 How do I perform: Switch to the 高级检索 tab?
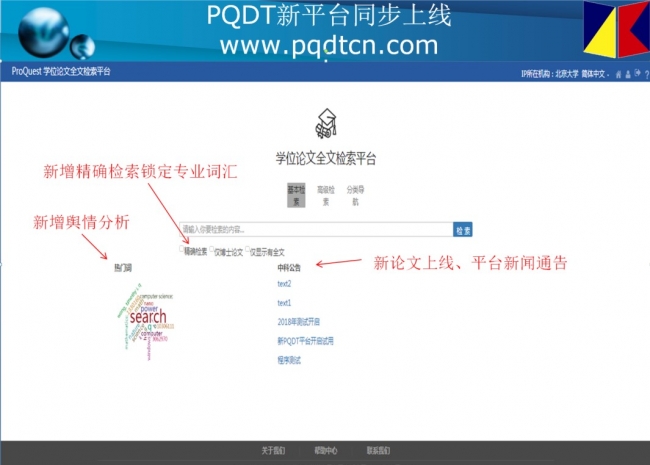coord(326,195)
